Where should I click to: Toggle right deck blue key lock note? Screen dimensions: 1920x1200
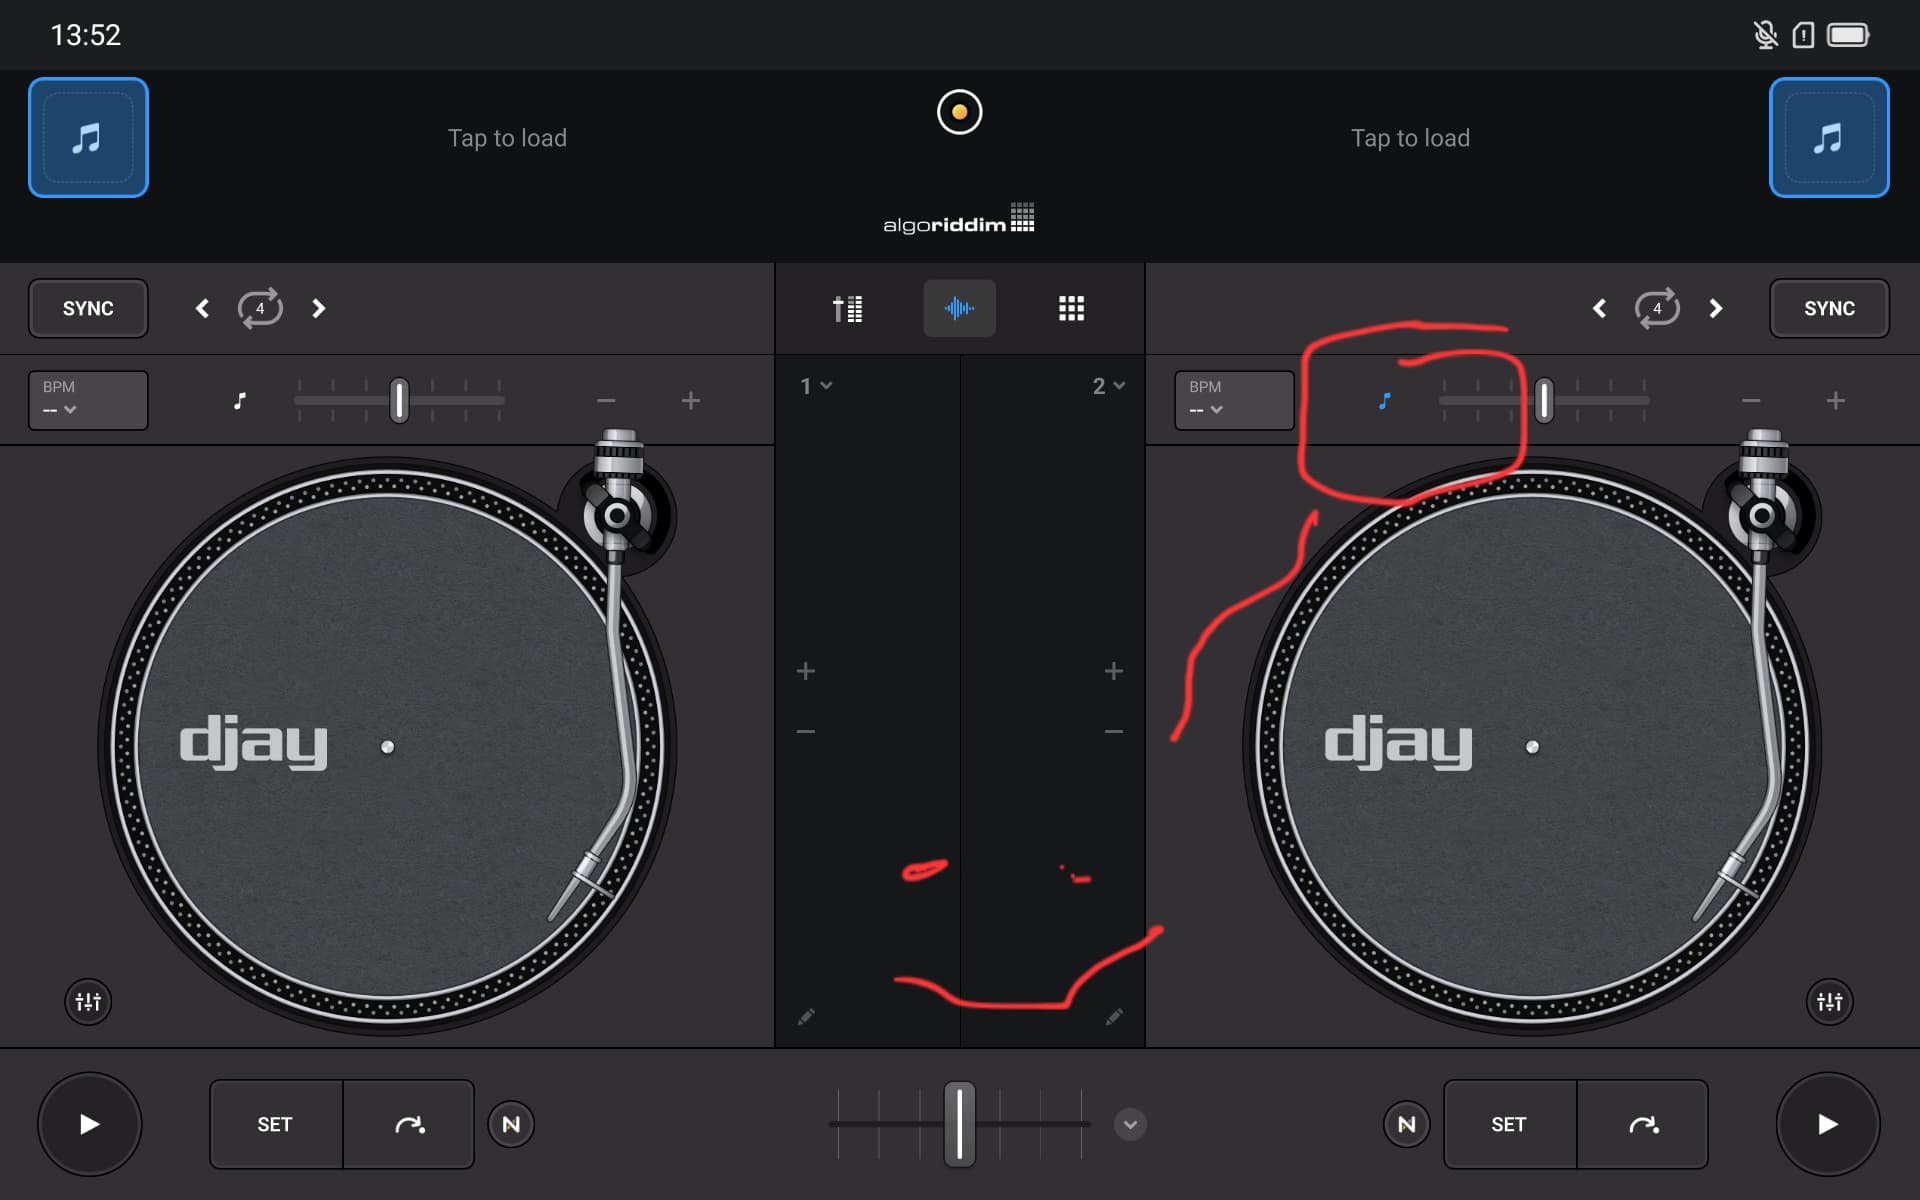click(x=1384, y=401)
